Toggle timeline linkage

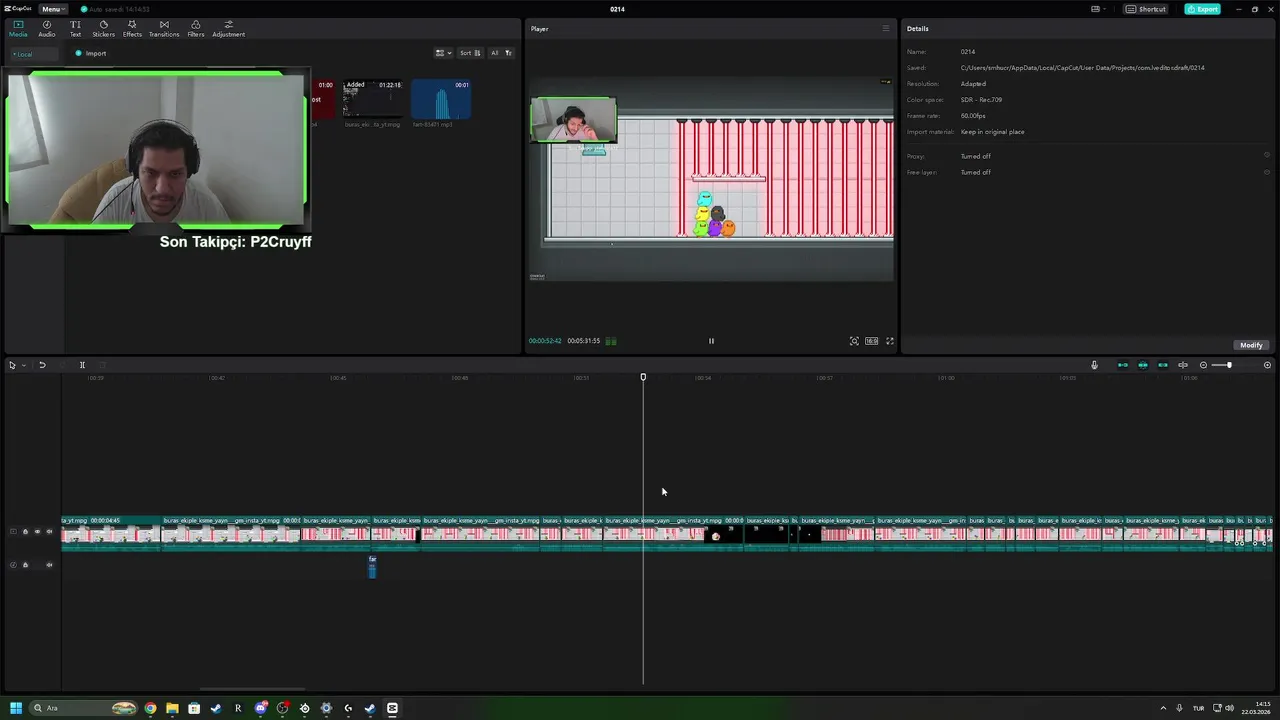pos(1162,365)
